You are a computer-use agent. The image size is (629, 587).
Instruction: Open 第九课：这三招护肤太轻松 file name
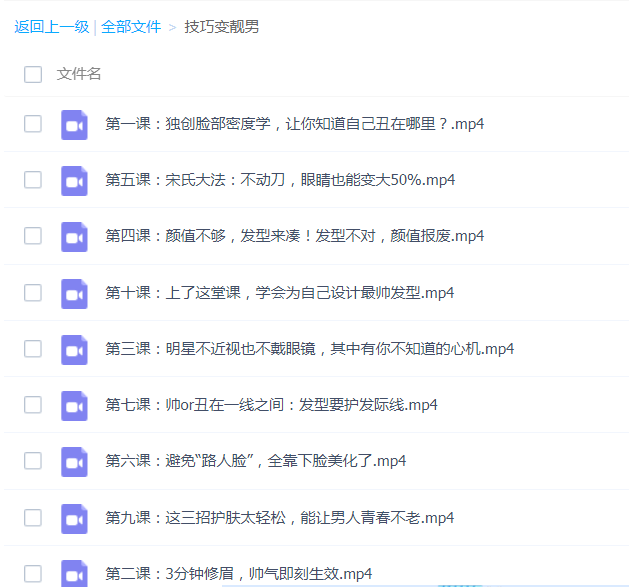pos(280,518)
